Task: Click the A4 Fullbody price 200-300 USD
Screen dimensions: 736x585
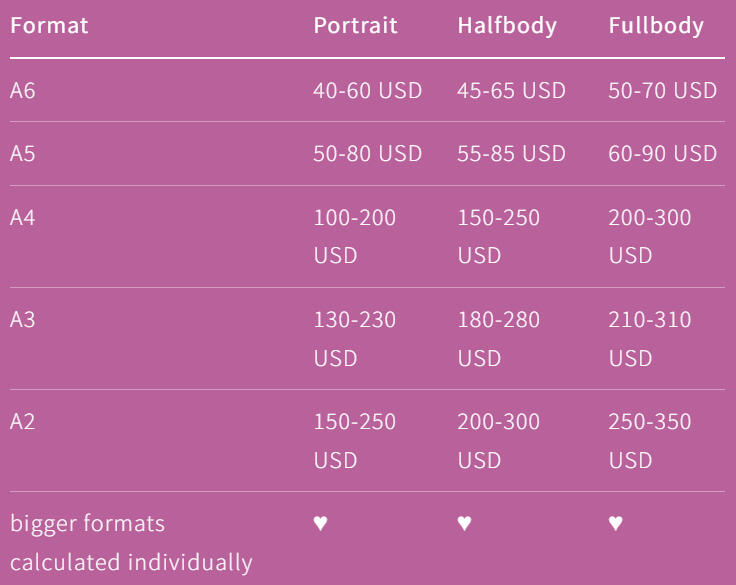Action: click(649, 236)
